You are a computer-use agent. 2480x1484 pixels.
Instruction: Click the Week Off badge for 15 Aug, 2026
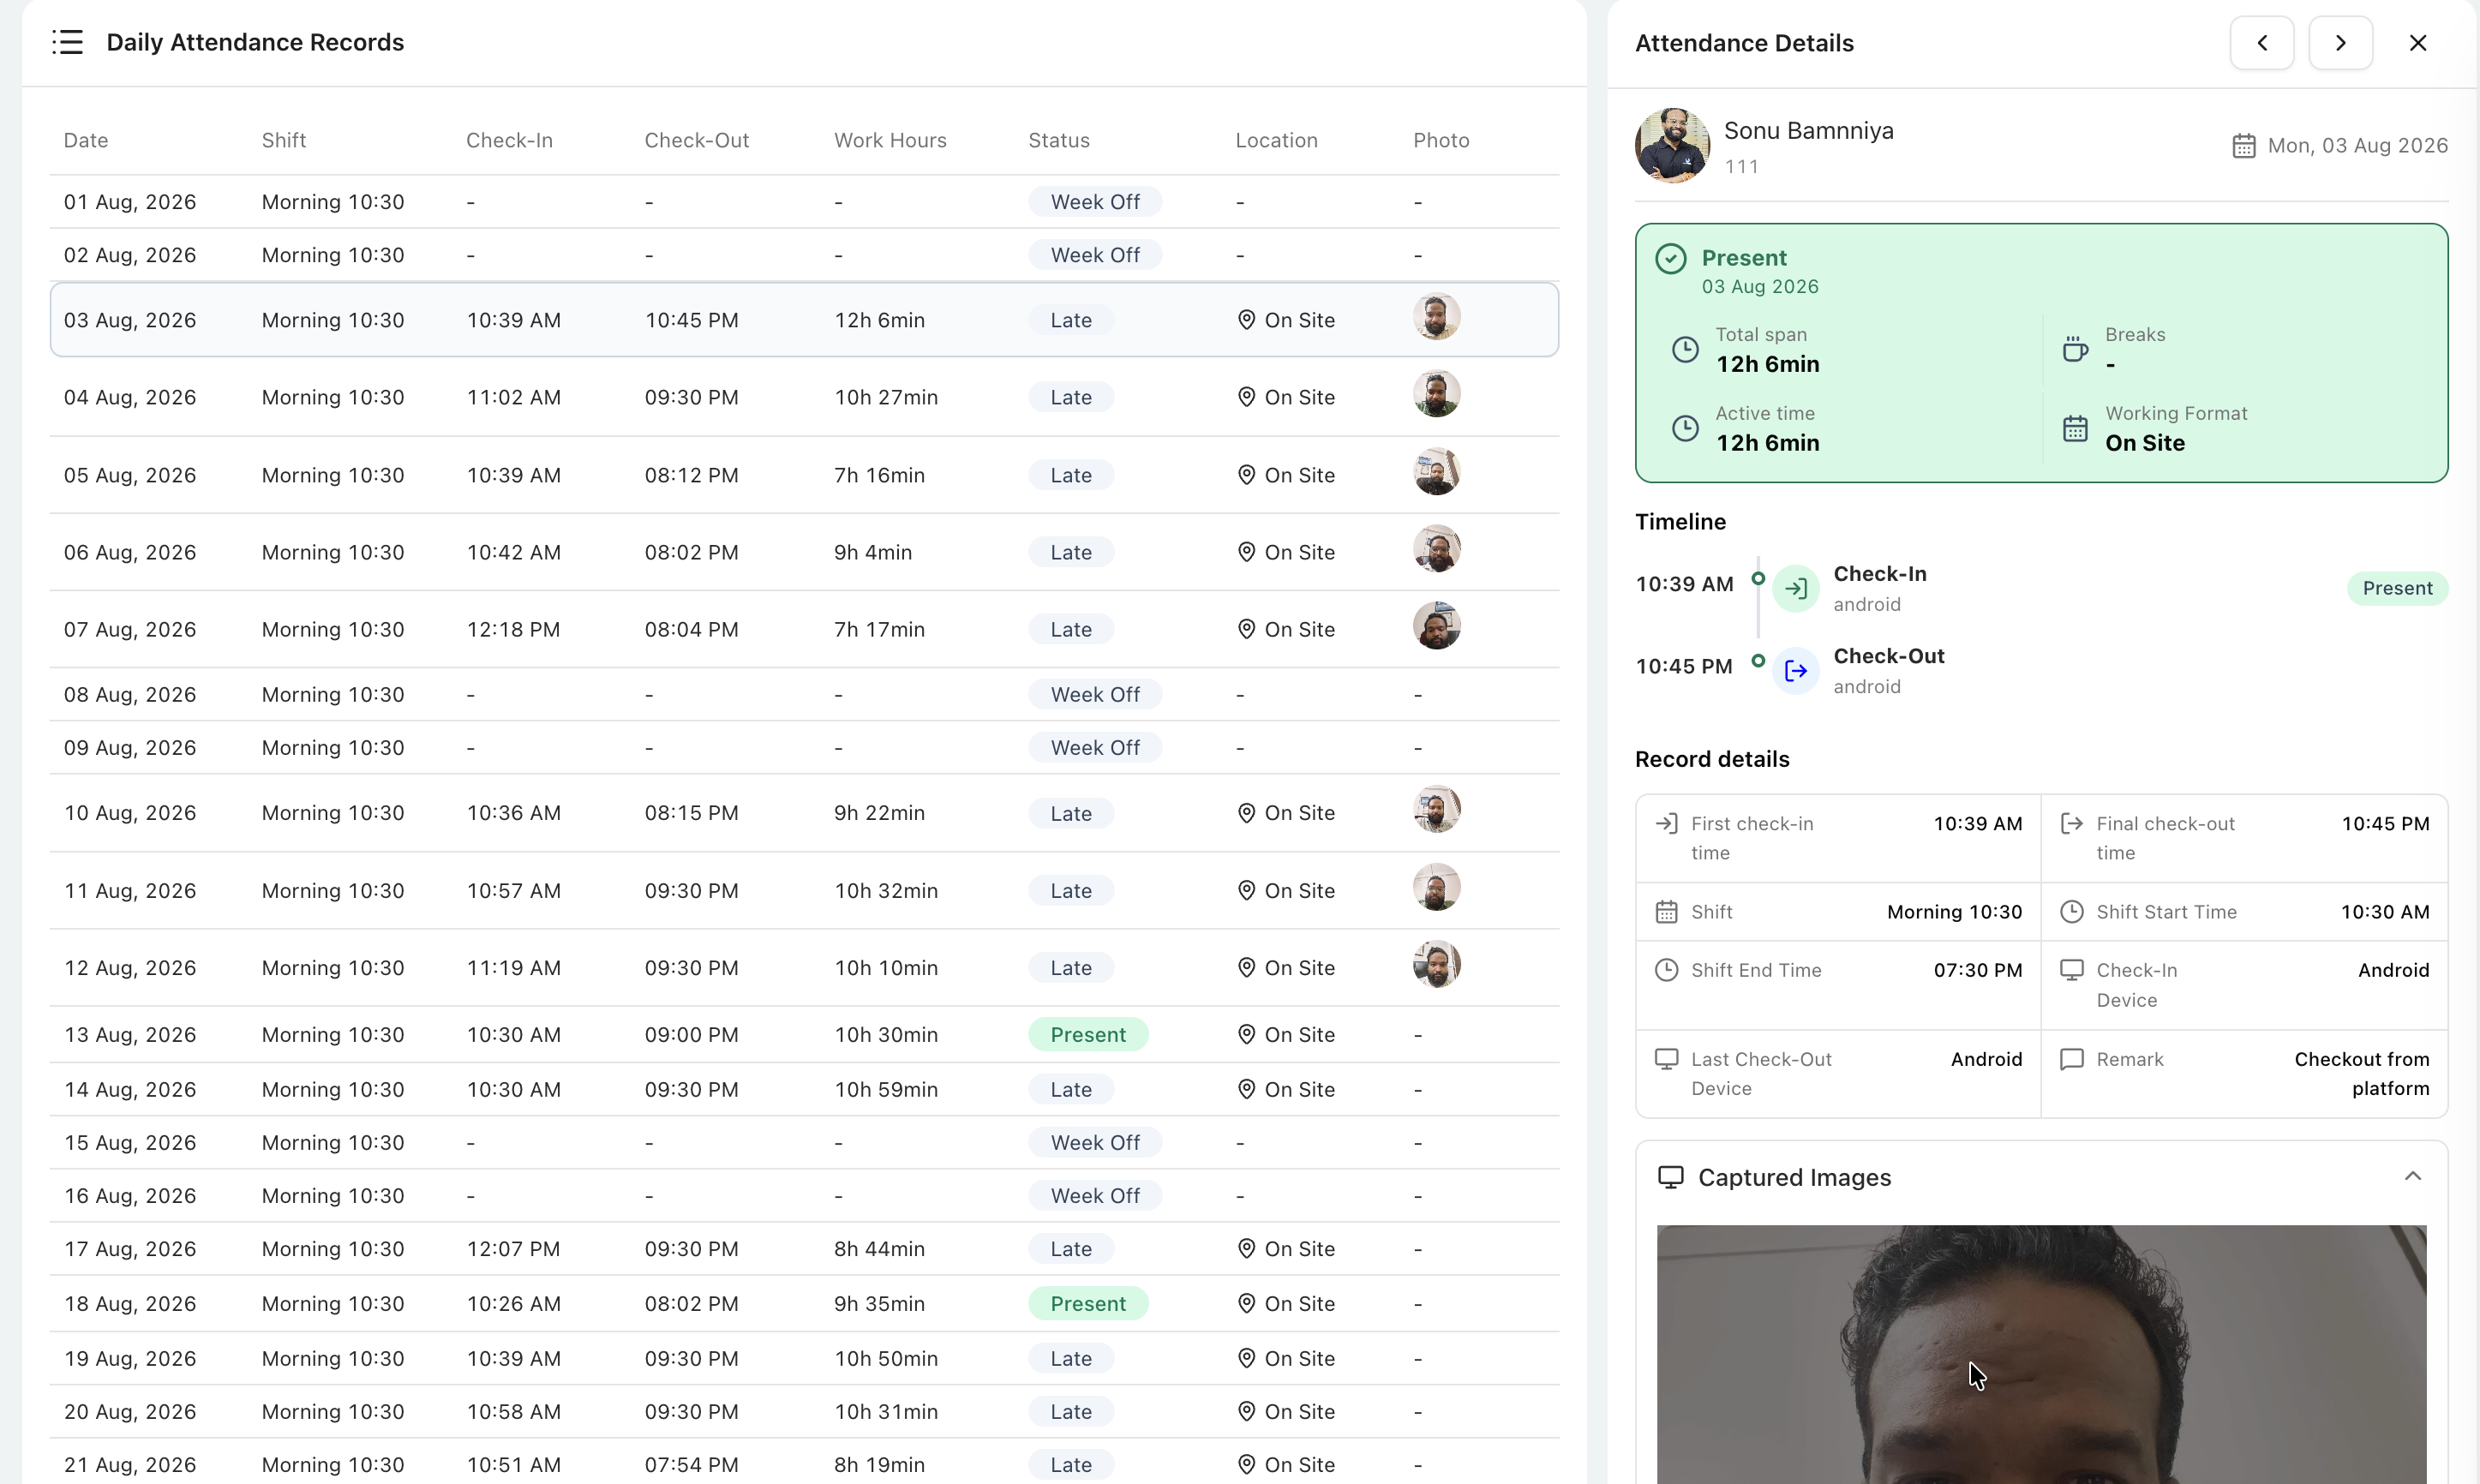1095,1142
